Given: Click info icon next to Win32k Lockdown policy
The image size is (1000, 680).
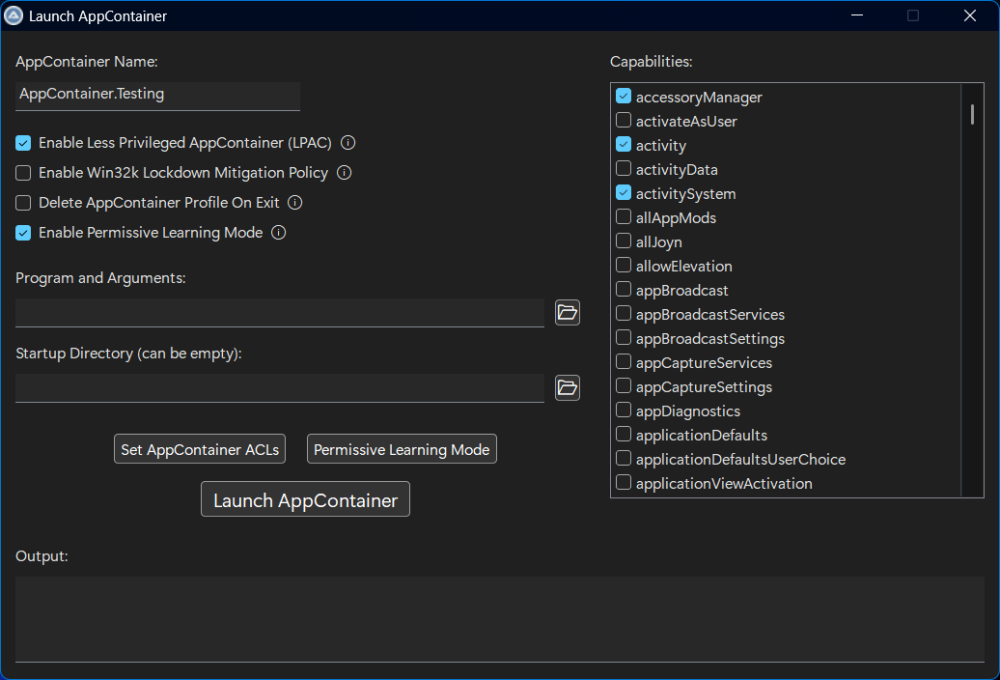Looking at the screenshot, I should click(x=344, y=173).
